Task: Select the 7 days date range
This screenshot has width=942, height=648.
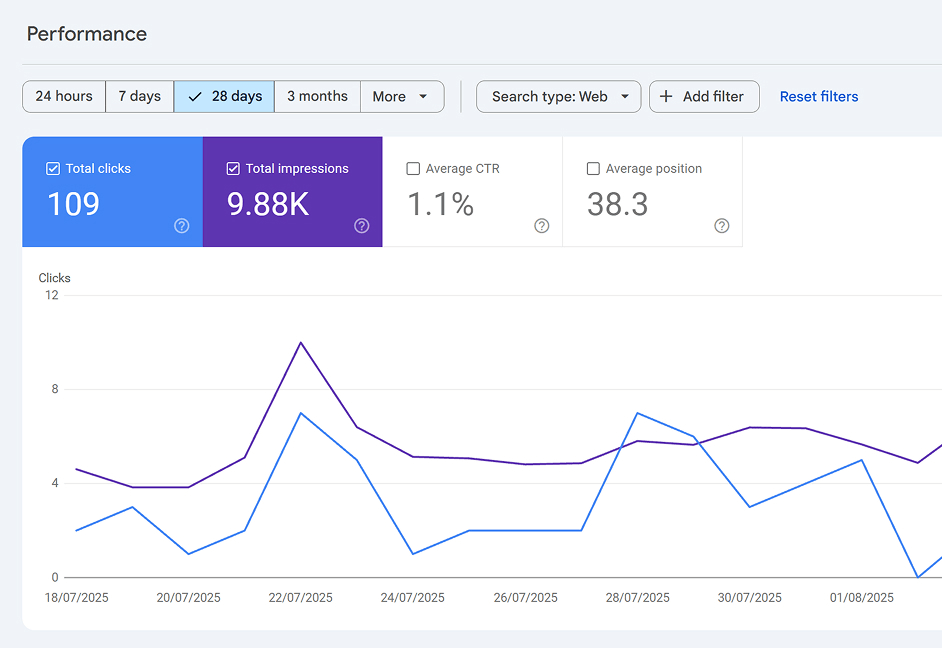Action: (x=139, y=97)
